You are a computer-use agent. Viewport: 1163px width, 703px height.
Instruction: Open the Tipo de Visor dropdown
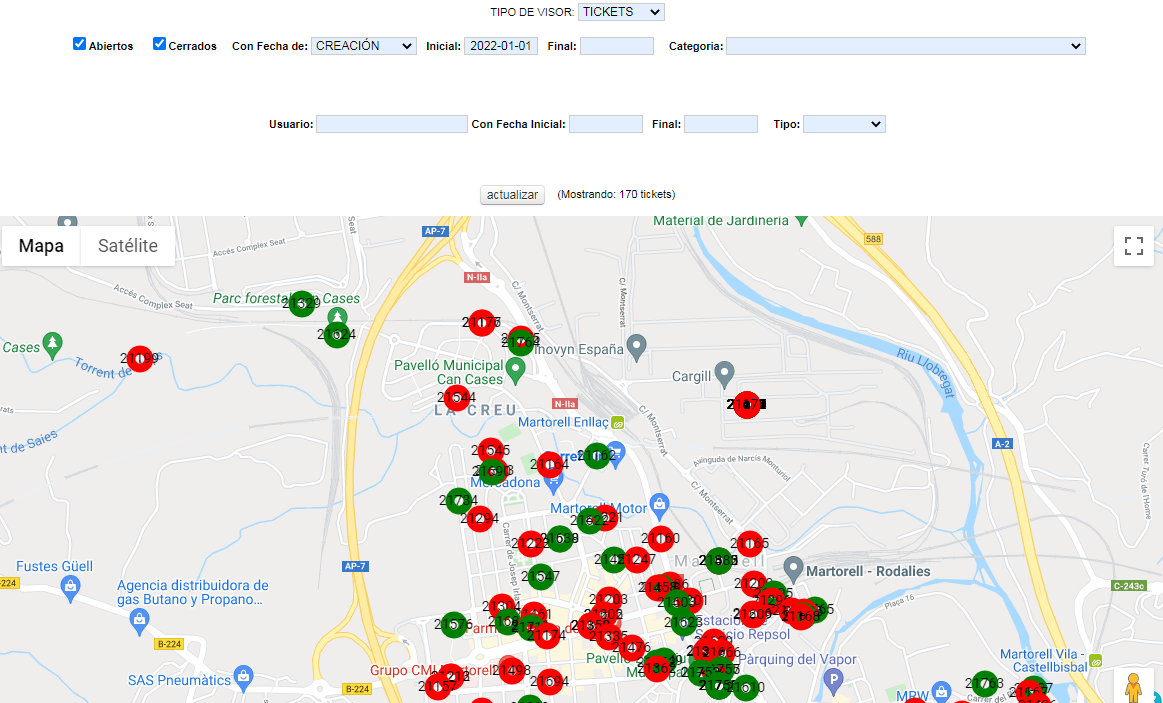coord(621,12)
